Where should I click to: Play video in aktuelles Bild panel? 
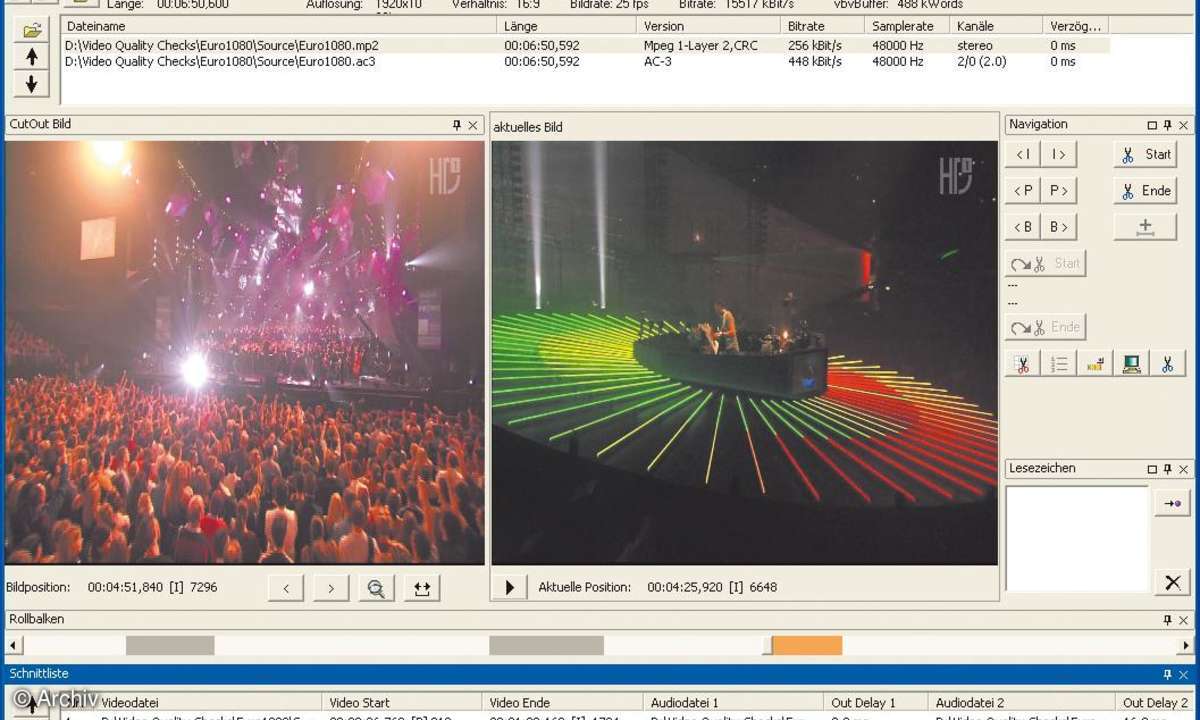(x=509, y=587)
